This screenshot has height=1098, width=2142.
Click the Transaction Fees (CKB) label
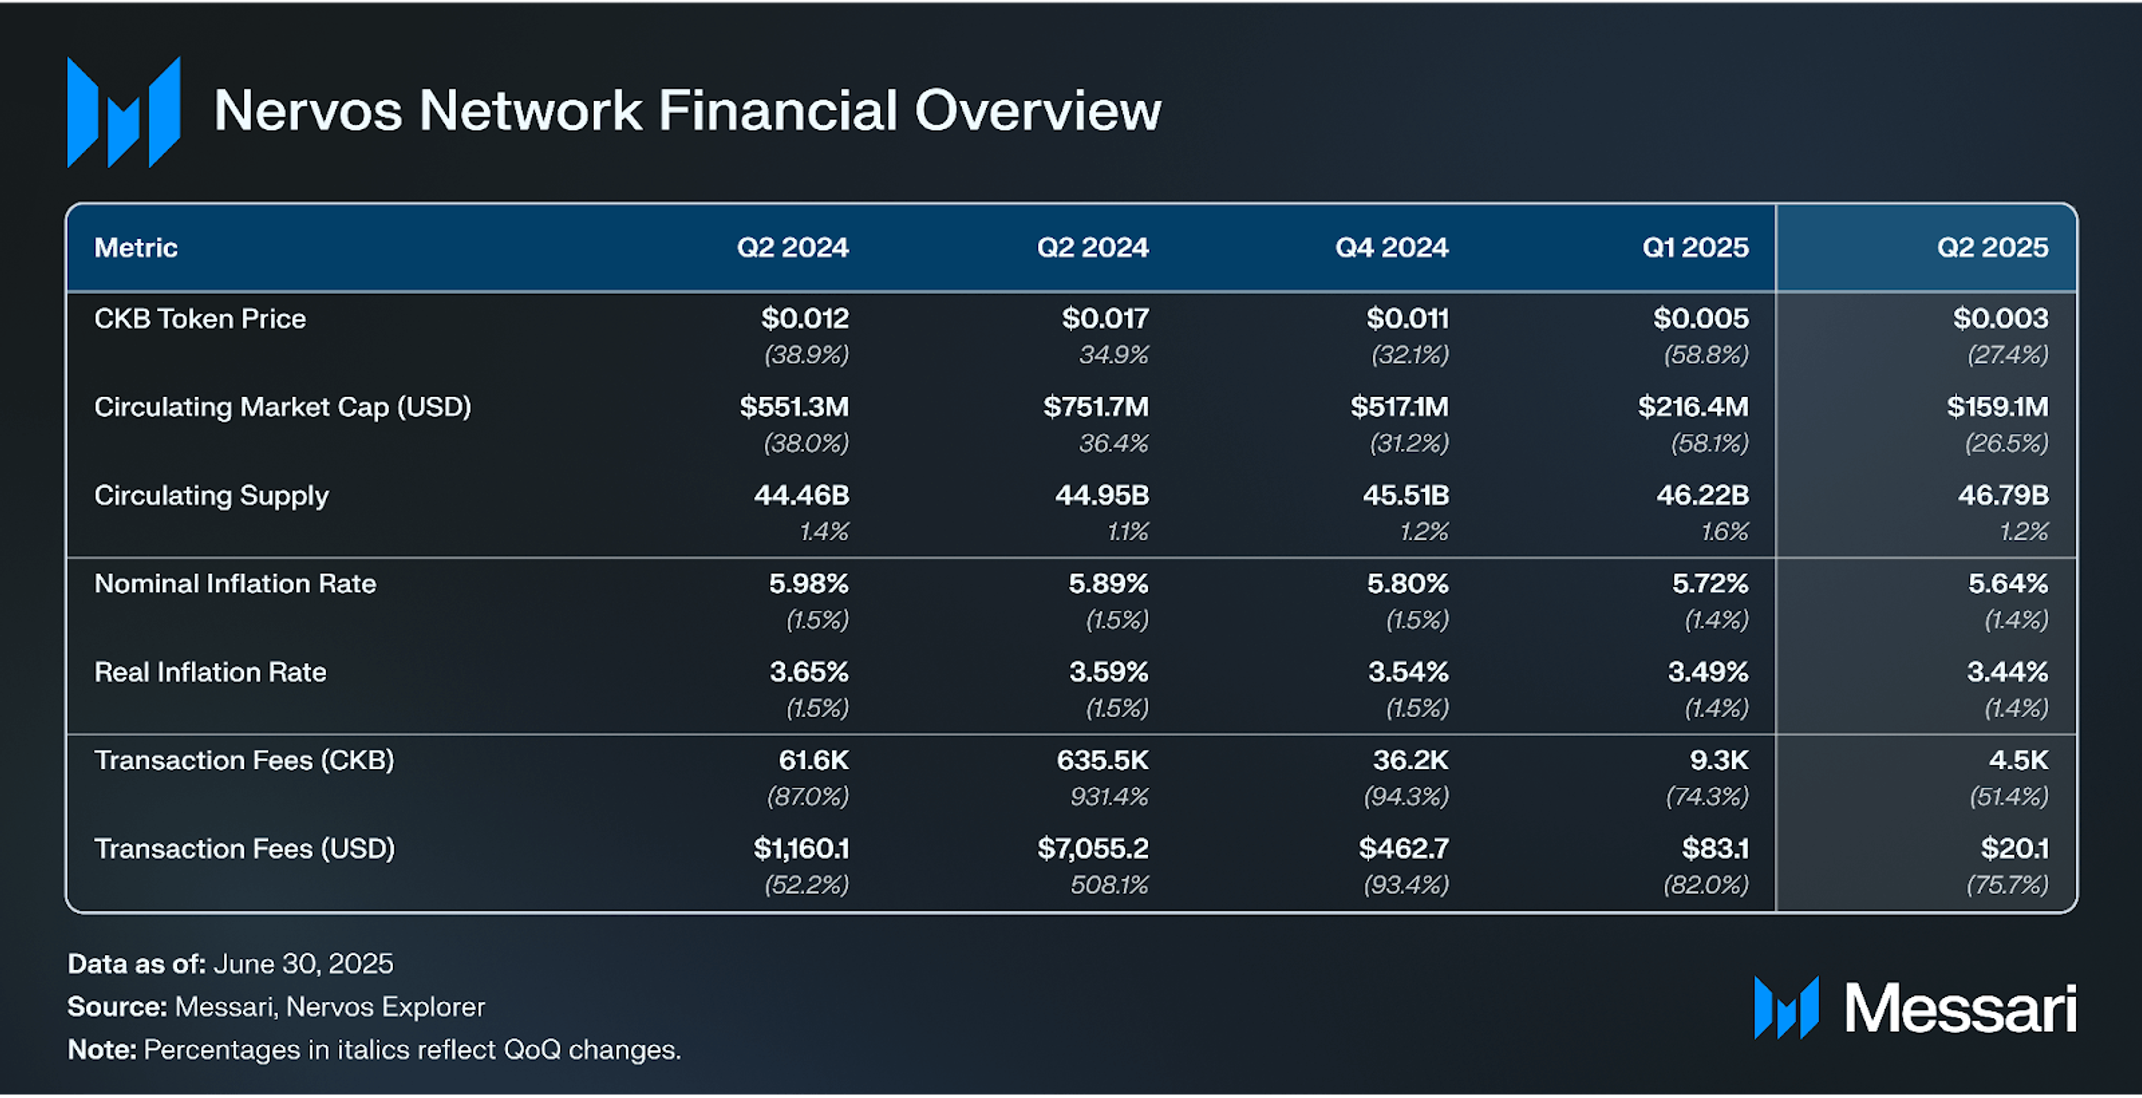244,760
